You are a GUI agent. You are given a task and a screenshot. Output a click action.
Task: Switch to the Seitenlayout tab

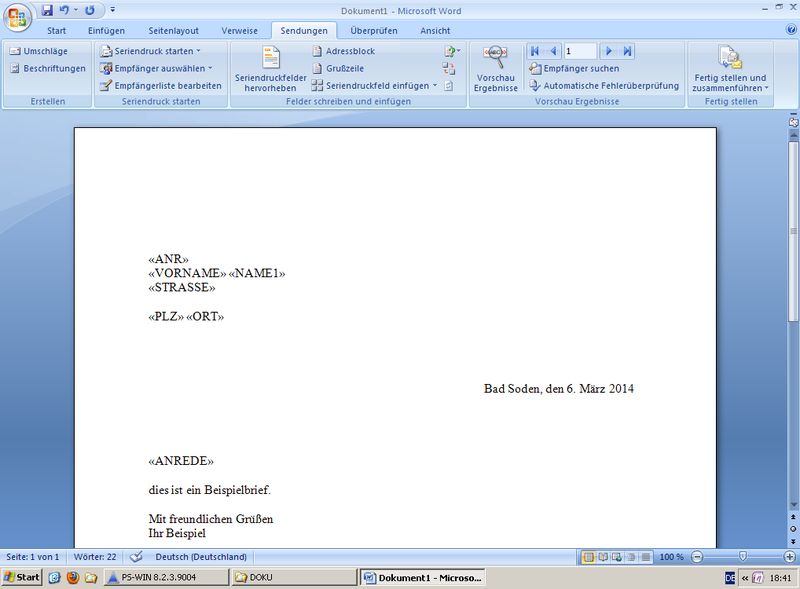pos(173,31)
